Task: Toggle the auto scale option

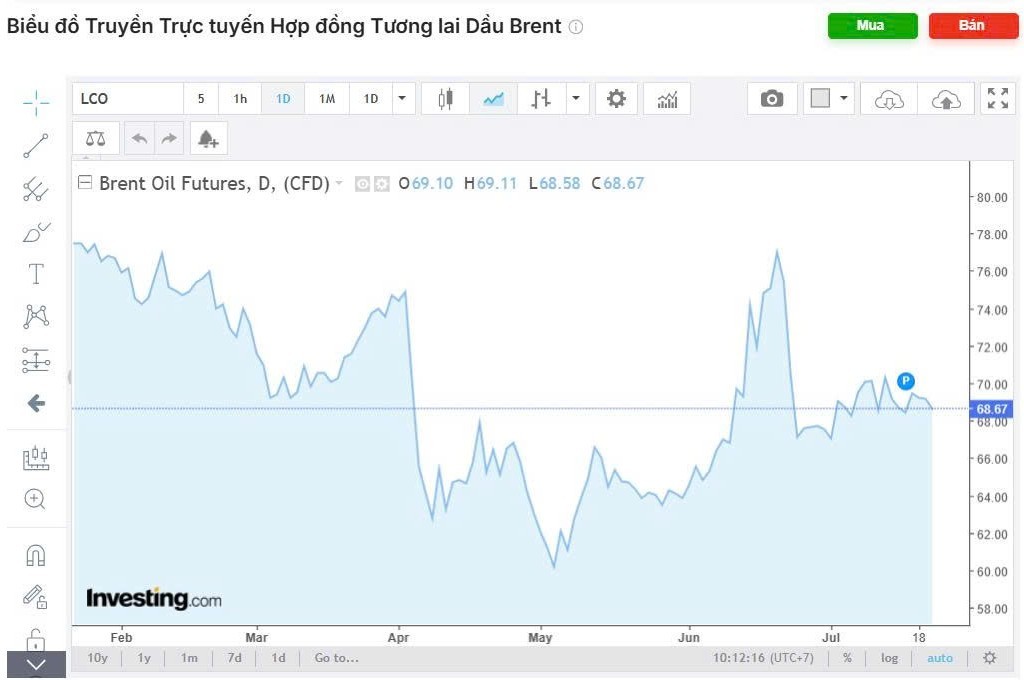Action: pos(940,658)
